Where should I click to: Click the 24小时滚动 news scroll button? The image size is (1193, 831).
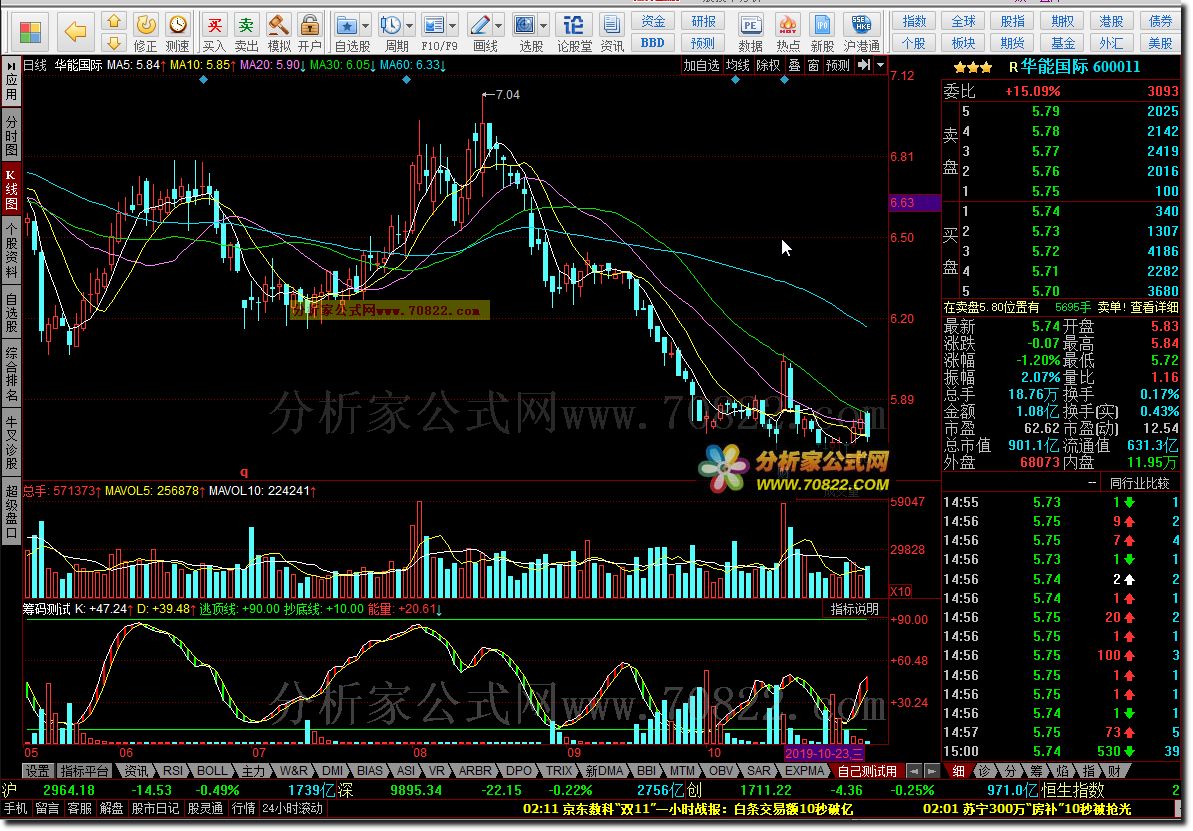coord(292,808)
